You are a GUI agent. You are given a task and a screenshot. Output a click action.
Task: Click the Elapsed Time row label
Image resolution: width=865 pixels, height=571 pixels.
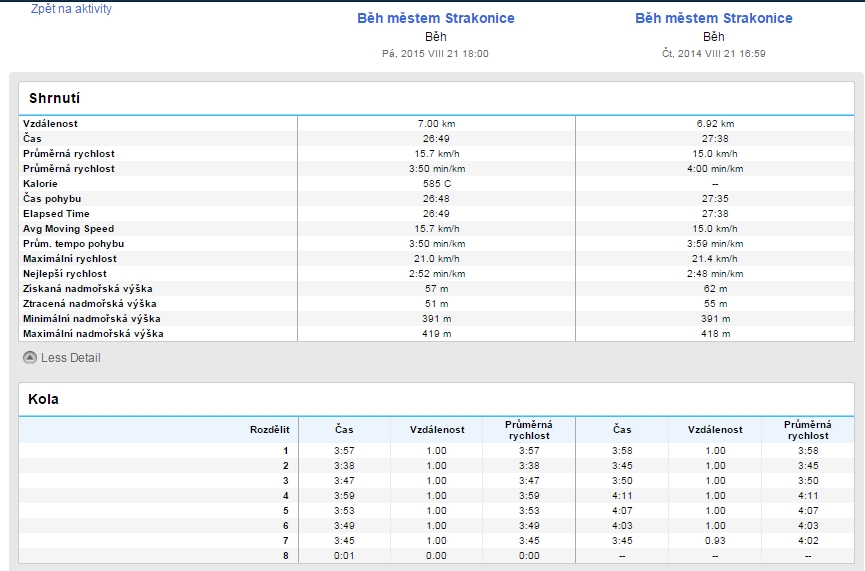click(56, 214)
